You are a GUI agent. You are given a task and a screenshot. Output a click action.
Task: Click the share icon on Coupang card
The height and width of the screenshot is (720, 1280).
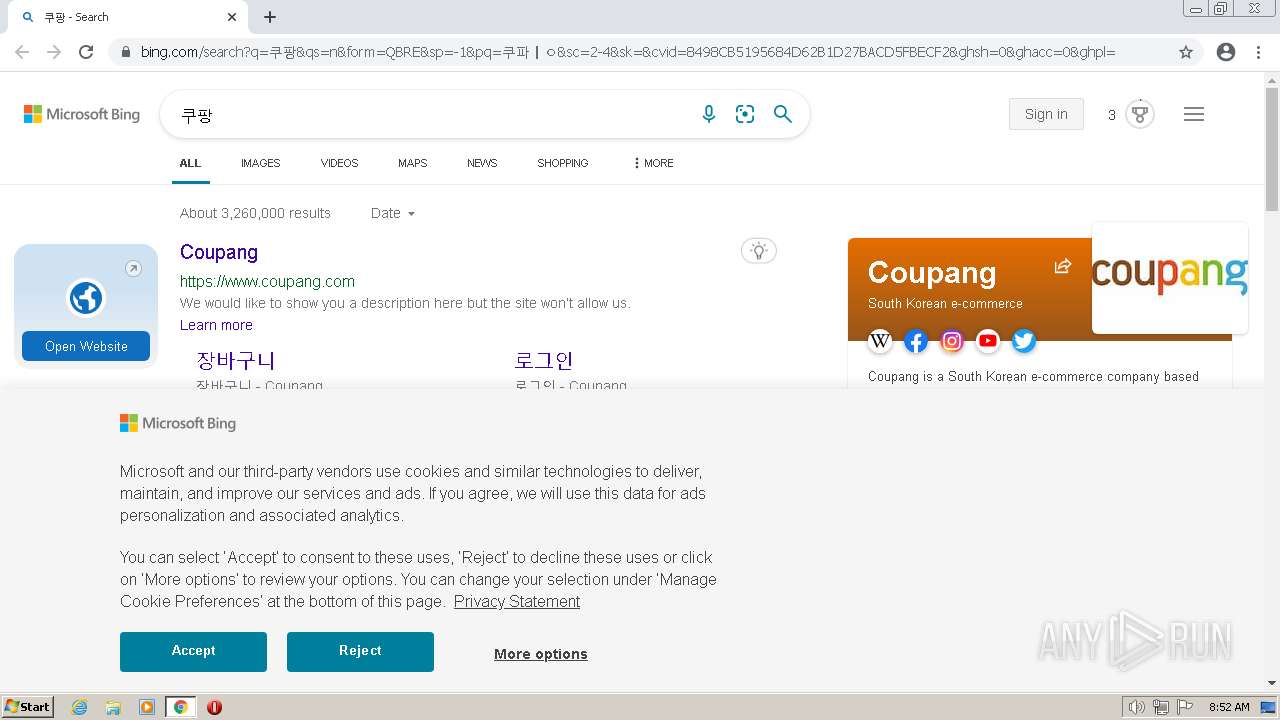[1063, 266]
